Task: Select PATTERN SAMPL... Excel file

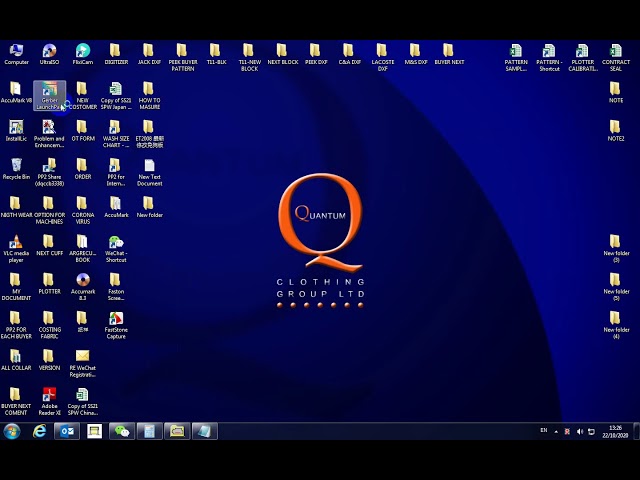Action: [x=516, y=58]
